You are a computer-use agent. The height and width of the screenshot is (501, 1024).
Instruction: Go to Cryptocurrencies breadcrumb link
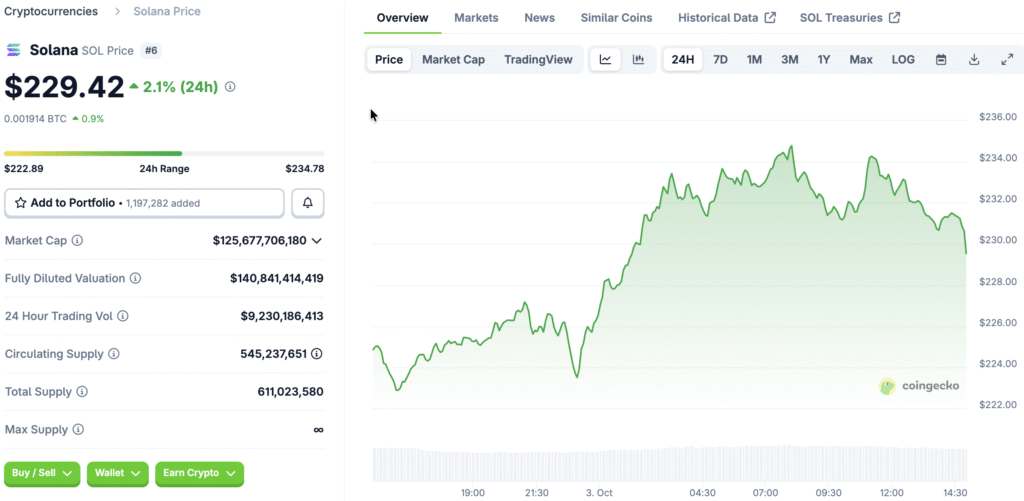(52, 11)
